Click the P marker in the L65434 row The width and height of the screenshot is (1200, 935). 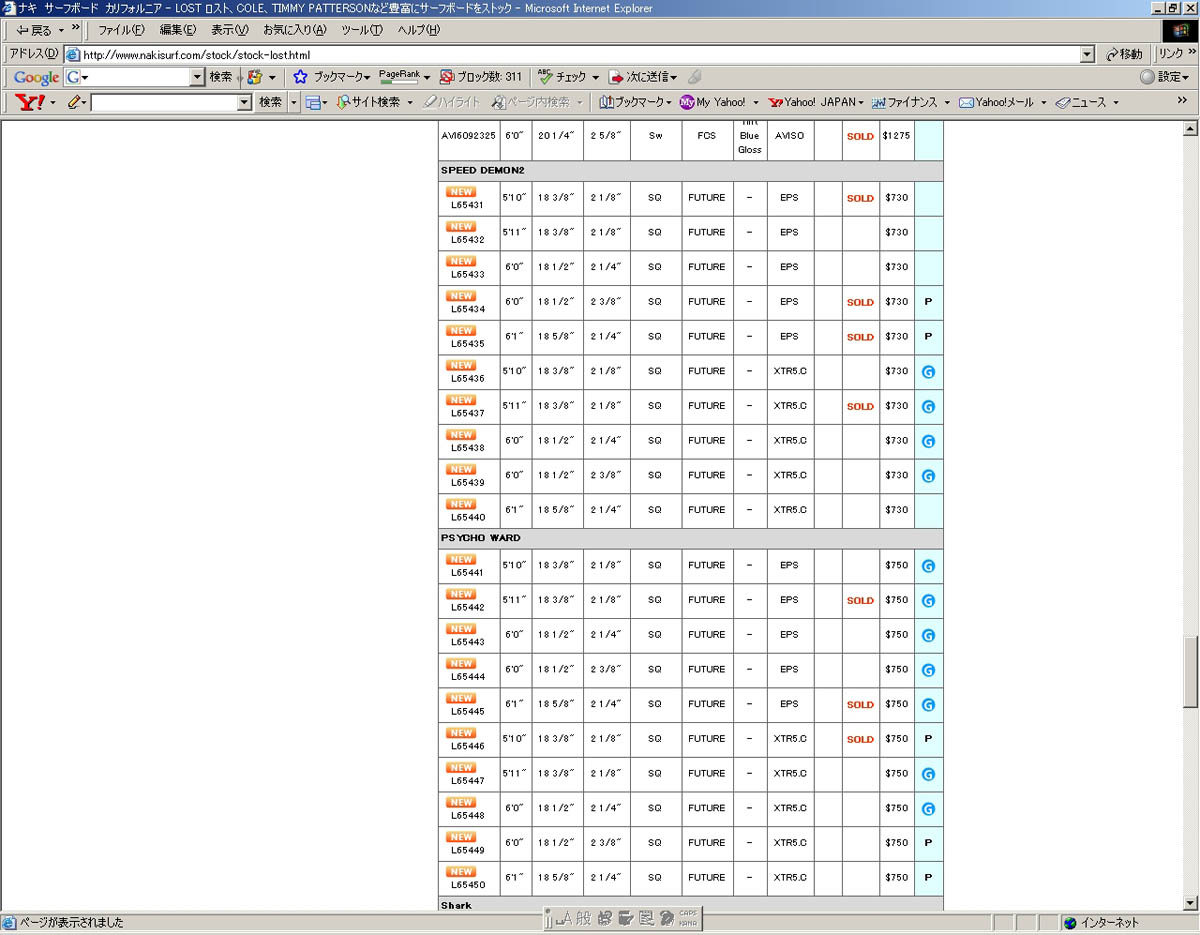928,302
